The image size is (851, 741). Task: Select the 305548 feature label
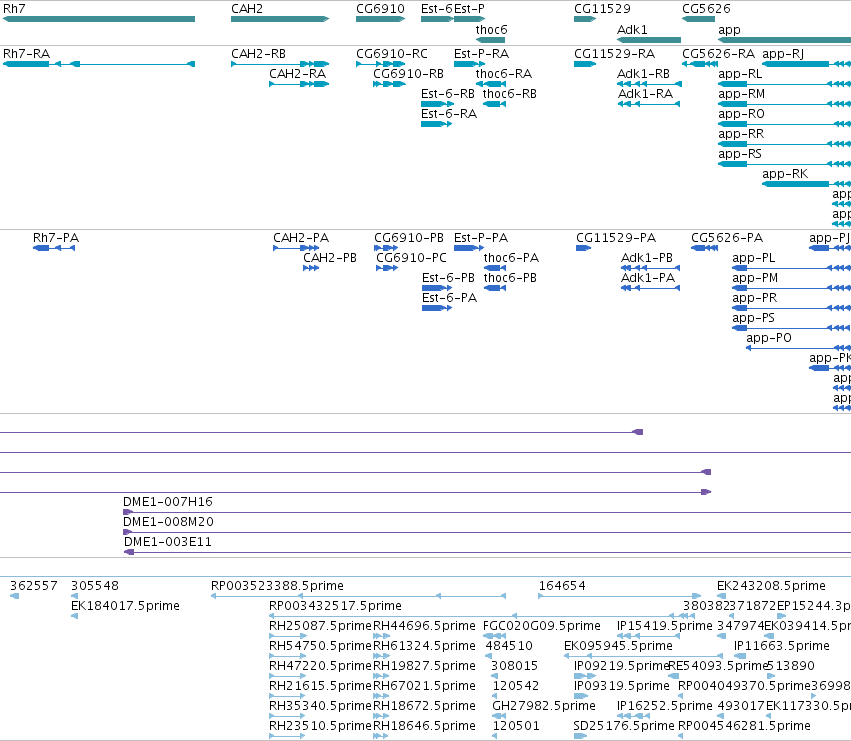pos(95,586)
